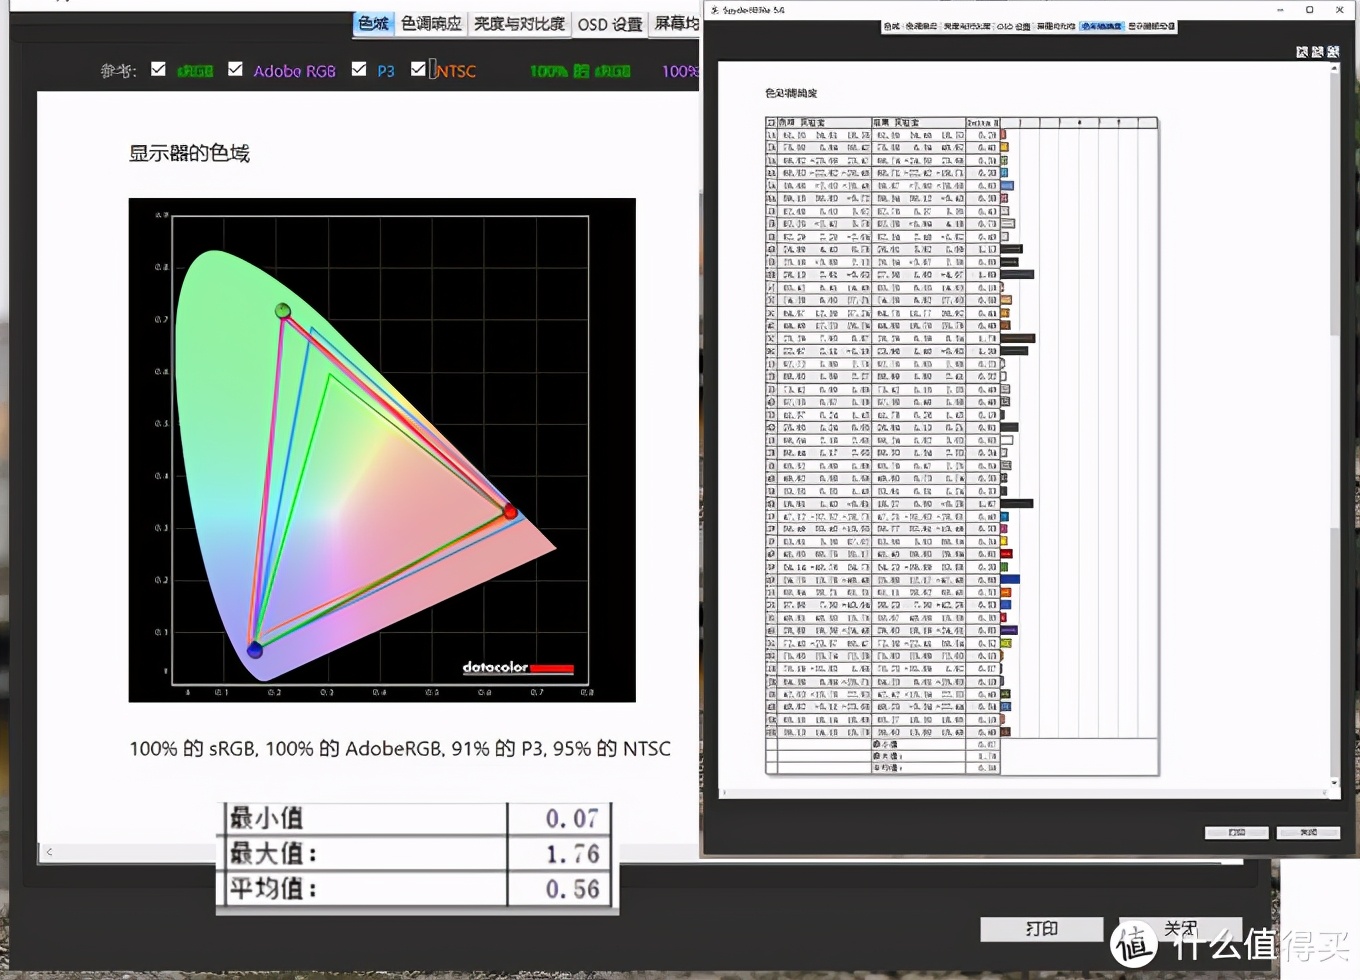Disable the P3 reference checkbox
The height and width of the screenshot is (980, 1360).
tap(359, 69)
